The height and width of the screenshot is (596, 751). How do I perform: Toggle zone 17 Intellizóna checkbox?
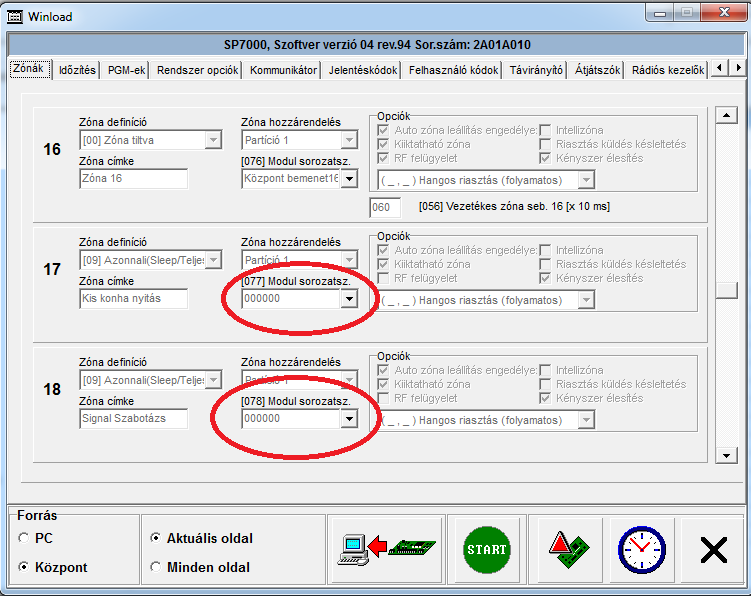(x=545, y=250)
